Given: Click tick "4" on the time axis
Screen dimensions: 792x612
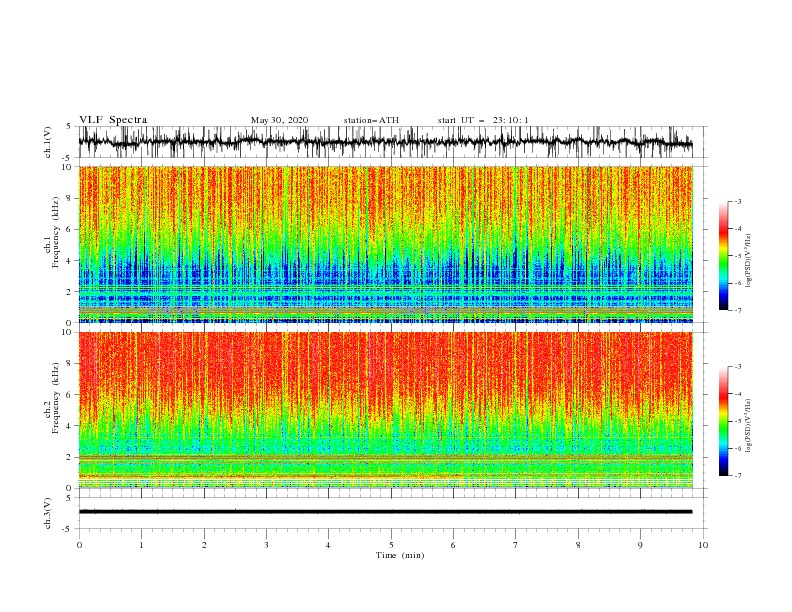Looking at the screenshot, I should (328, 545).
